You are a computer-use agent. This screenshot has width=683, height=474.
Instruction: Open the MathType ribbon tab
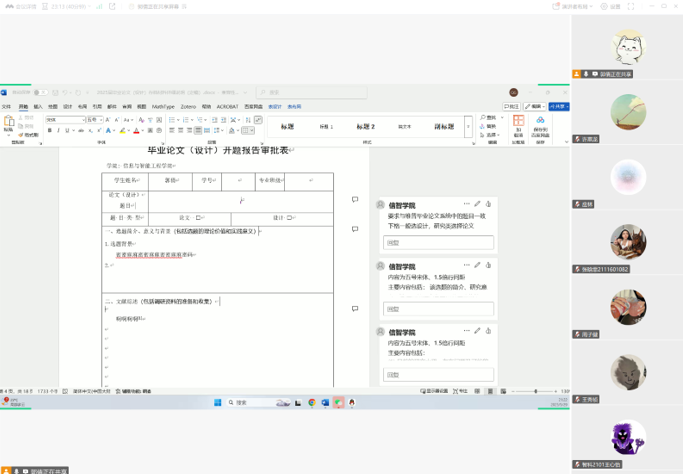click(x=162, y=106)
